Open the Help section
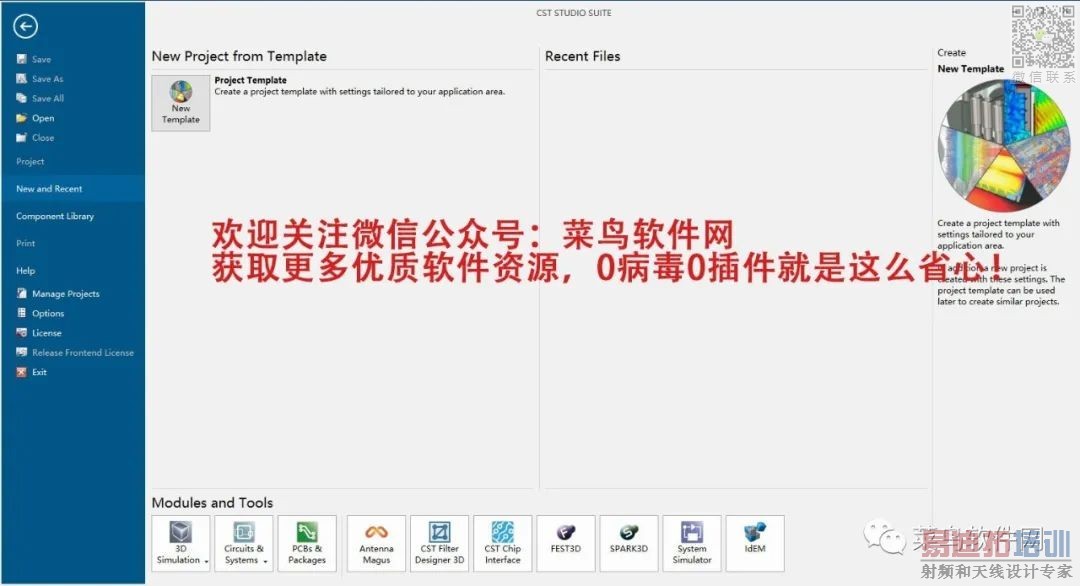This screenshot has height=586, width=1080. [x=25, y=271]
